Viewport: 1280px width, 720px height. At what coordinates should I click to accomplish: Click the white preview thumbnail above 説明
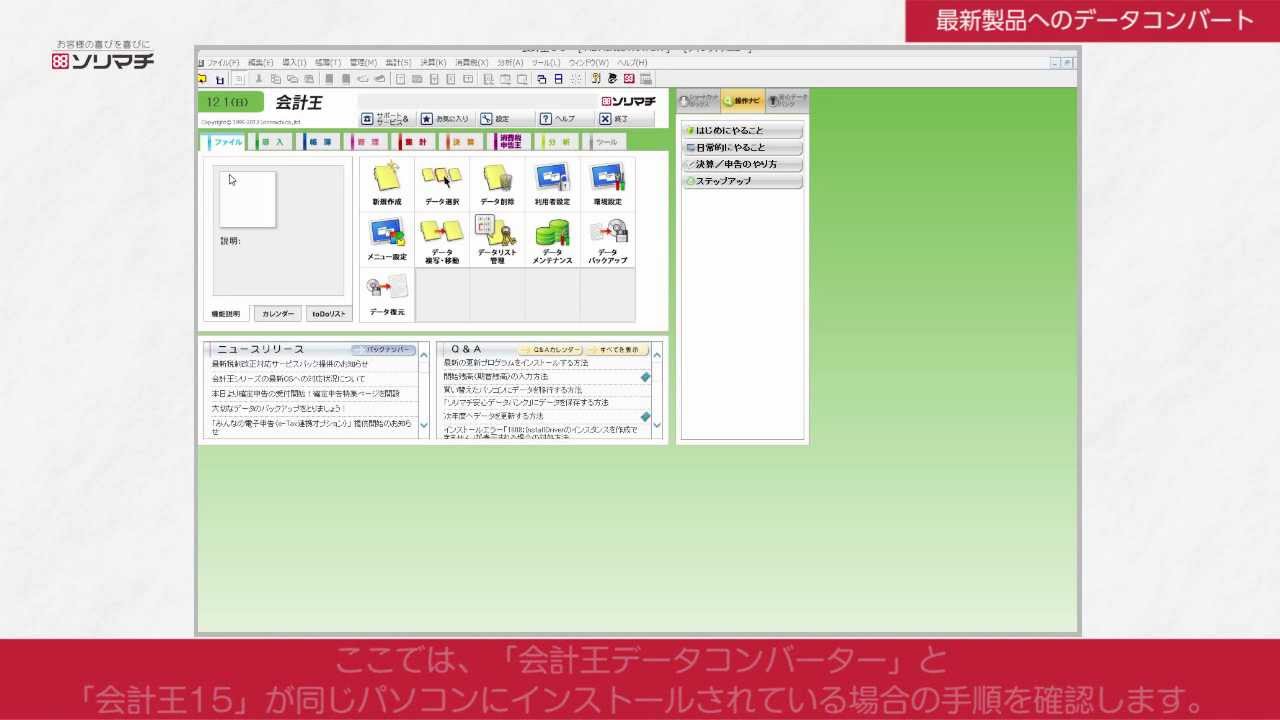pyautogui.click(x=248, y=199)
